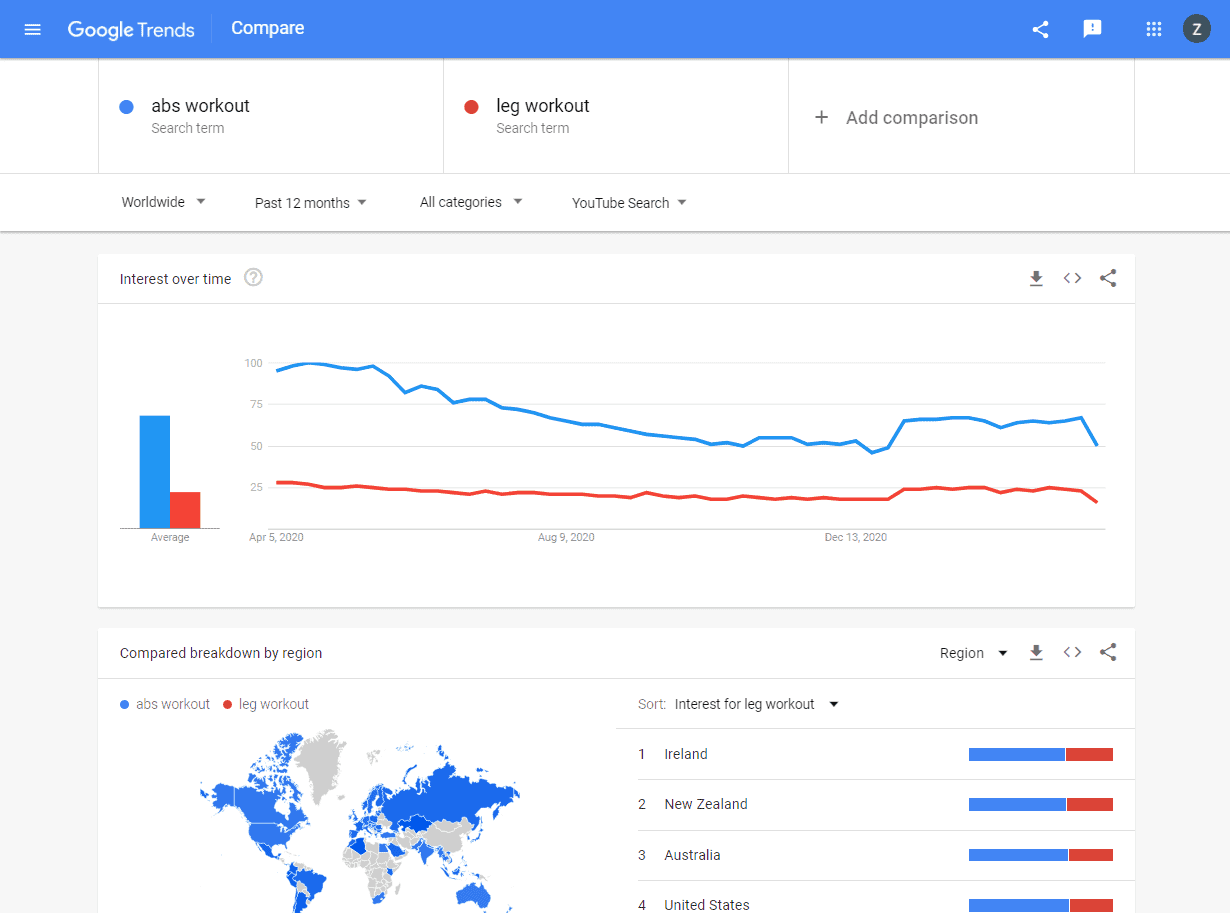Open the Google apps grid
Screen dimensions: 1230x913
[x=1154, y=29]
